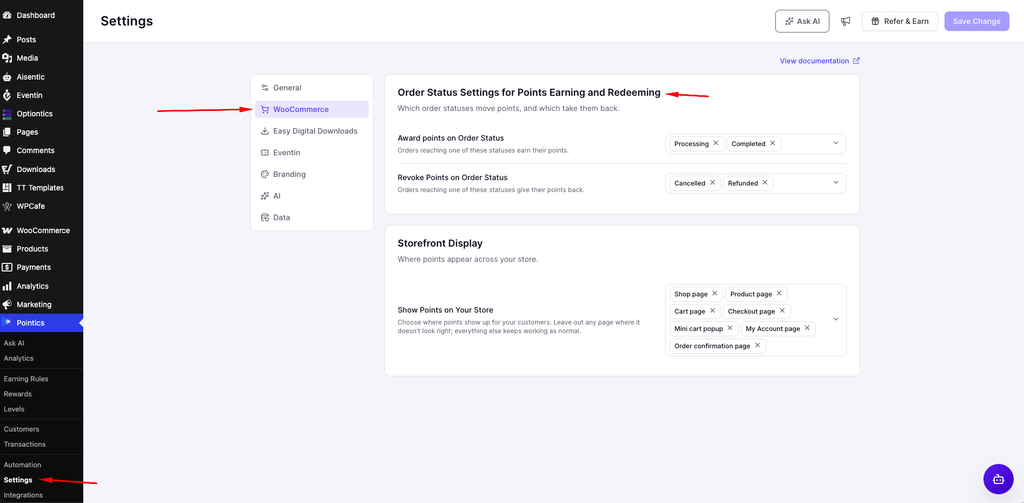This screenshot has height=503, width=1024.
Task: Expand the Show Points on Your Store dropdown
Action: [835, 319]
